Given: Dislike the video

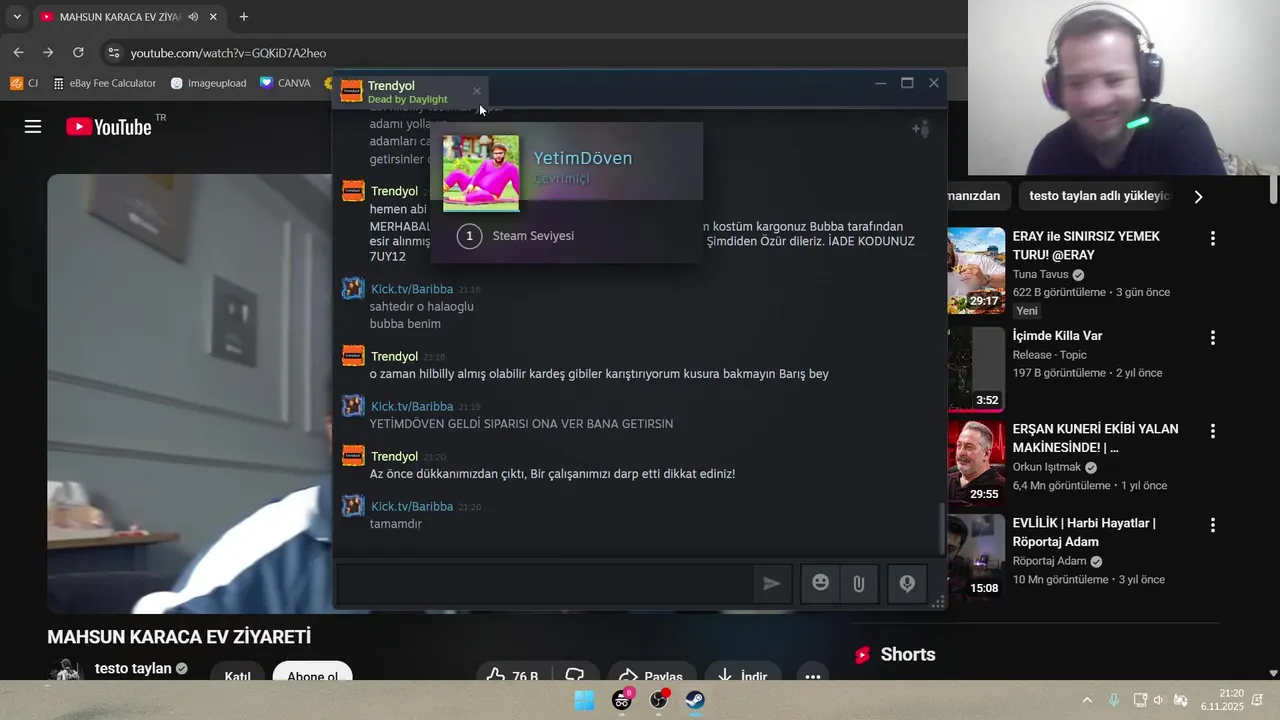Looking at the screenshot, I should point(575,672).
